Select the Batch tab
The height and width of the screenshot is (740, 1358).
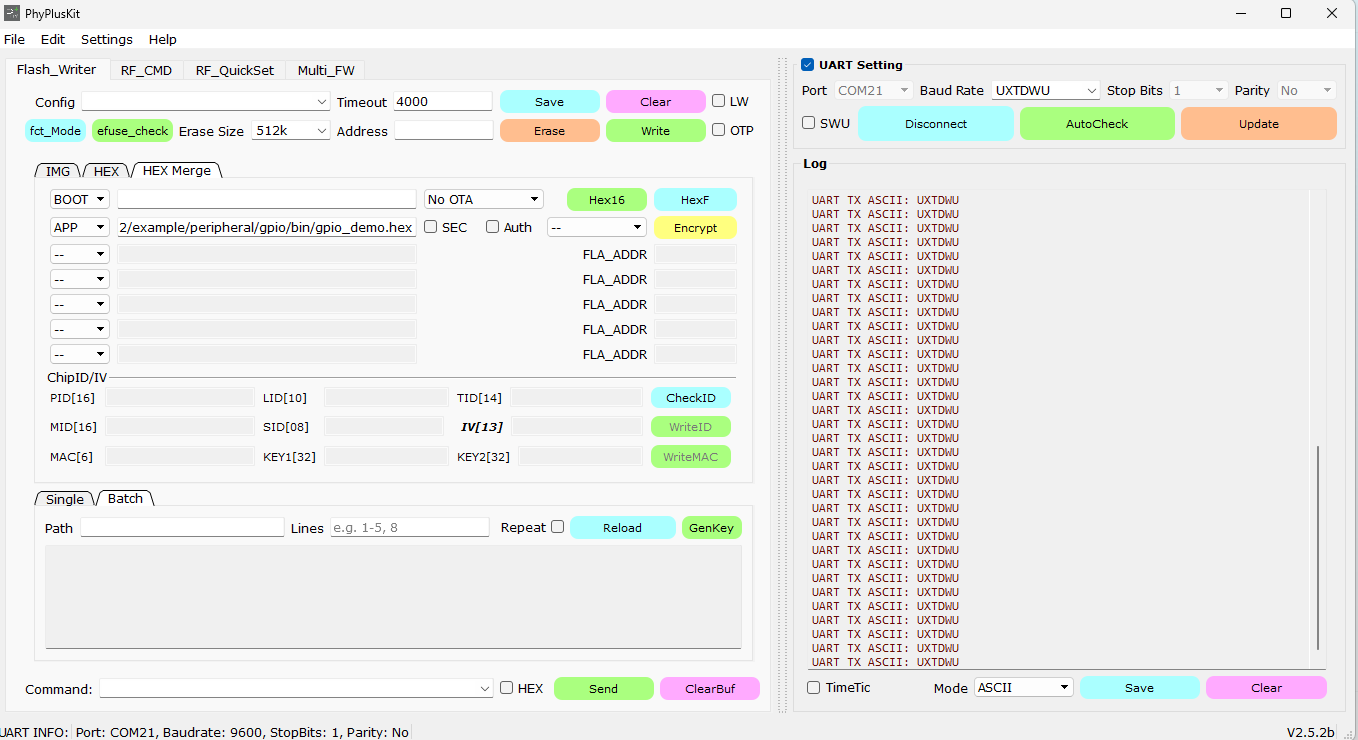(x=126, y=498)
